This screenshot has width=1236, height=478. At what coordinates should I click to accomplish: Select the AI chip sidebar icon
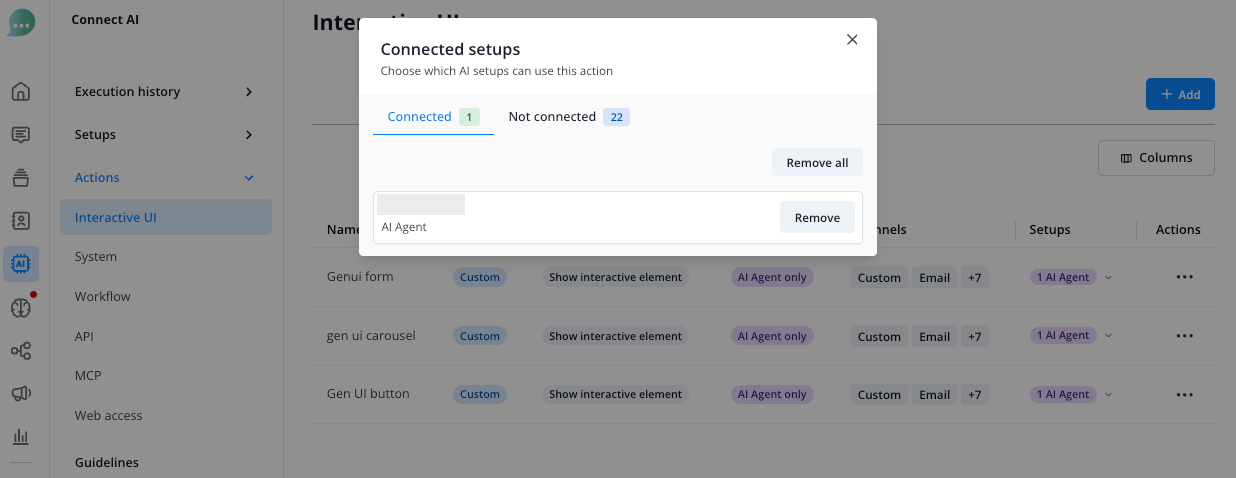(20, 264)
